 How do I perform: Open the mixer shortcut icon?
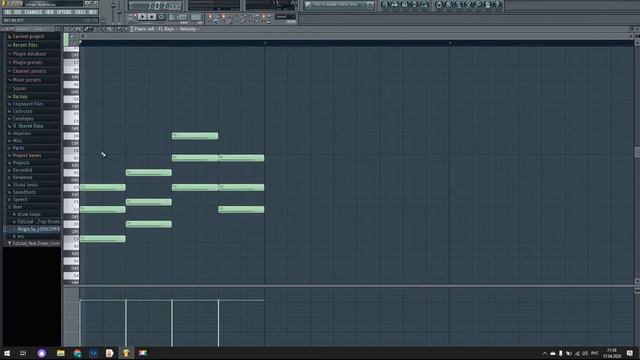click(424, 5)
